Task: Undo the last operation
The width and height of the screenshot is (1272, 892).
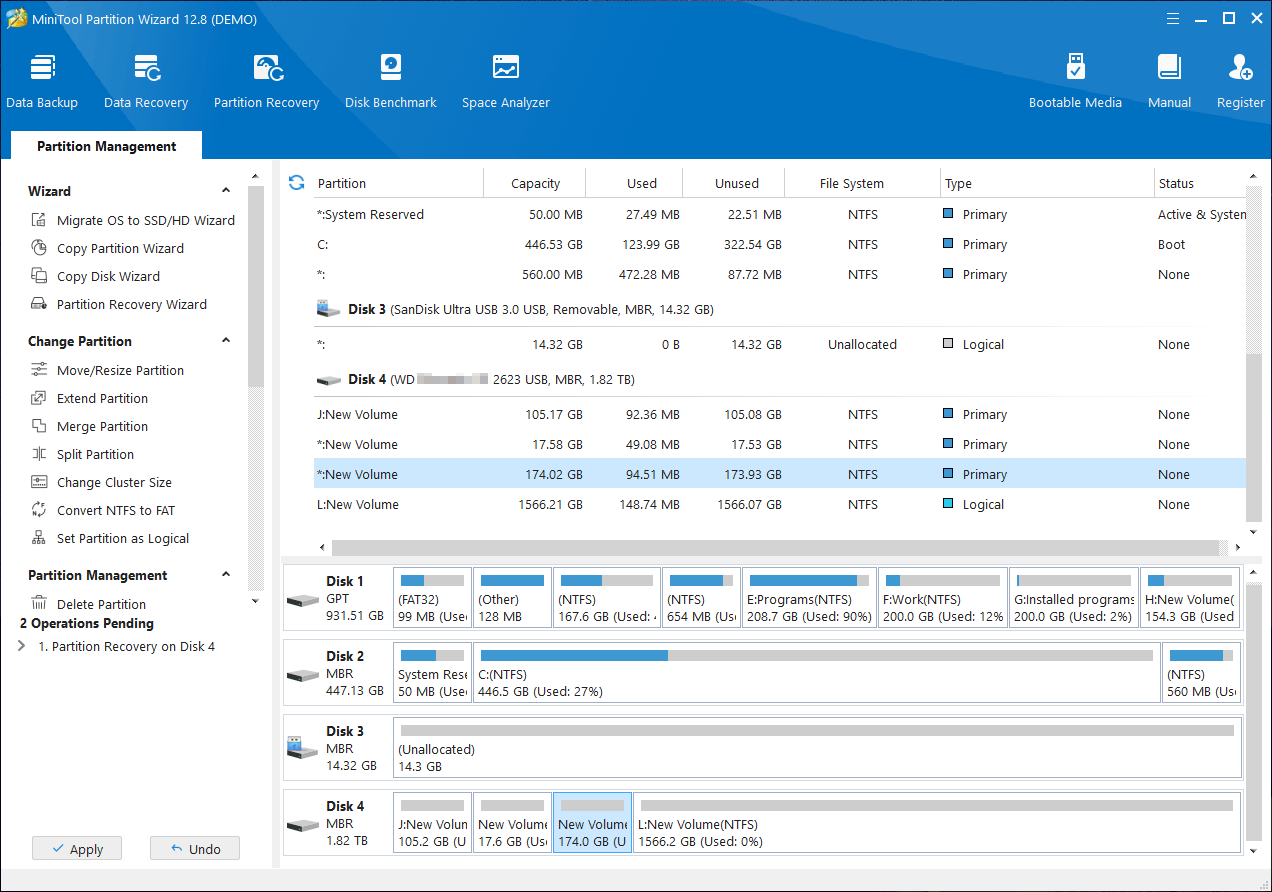Action: (x=195, y=849)
